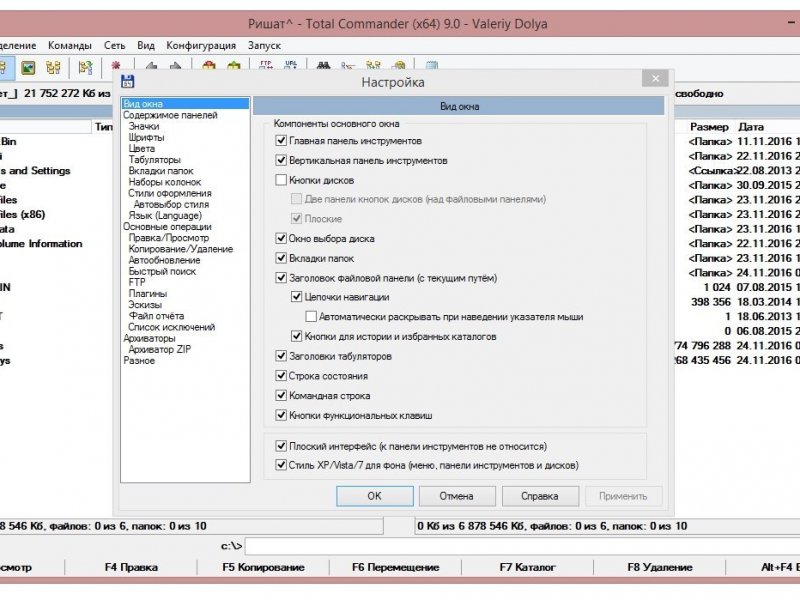Enable the Кнопки дисков checkbox
Viewport: 800px width, 600px height.
(x=281, y=180)
